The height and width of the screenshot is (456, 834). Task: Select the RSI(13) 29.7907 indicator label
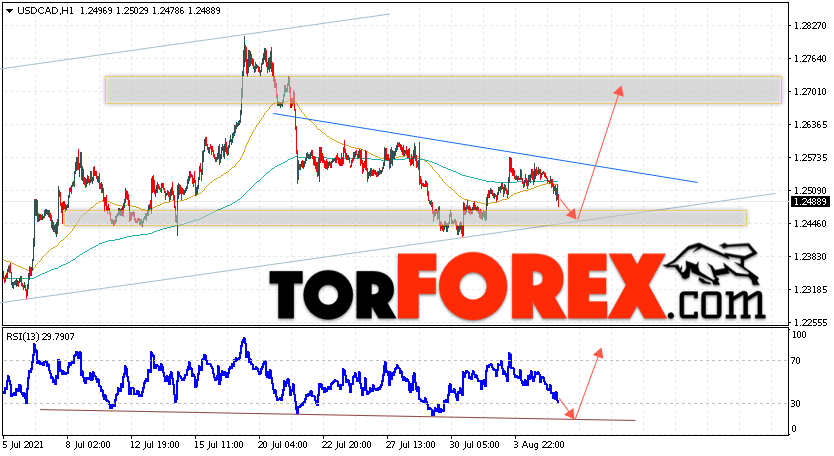pyautogui.click(x=40, y=337)
